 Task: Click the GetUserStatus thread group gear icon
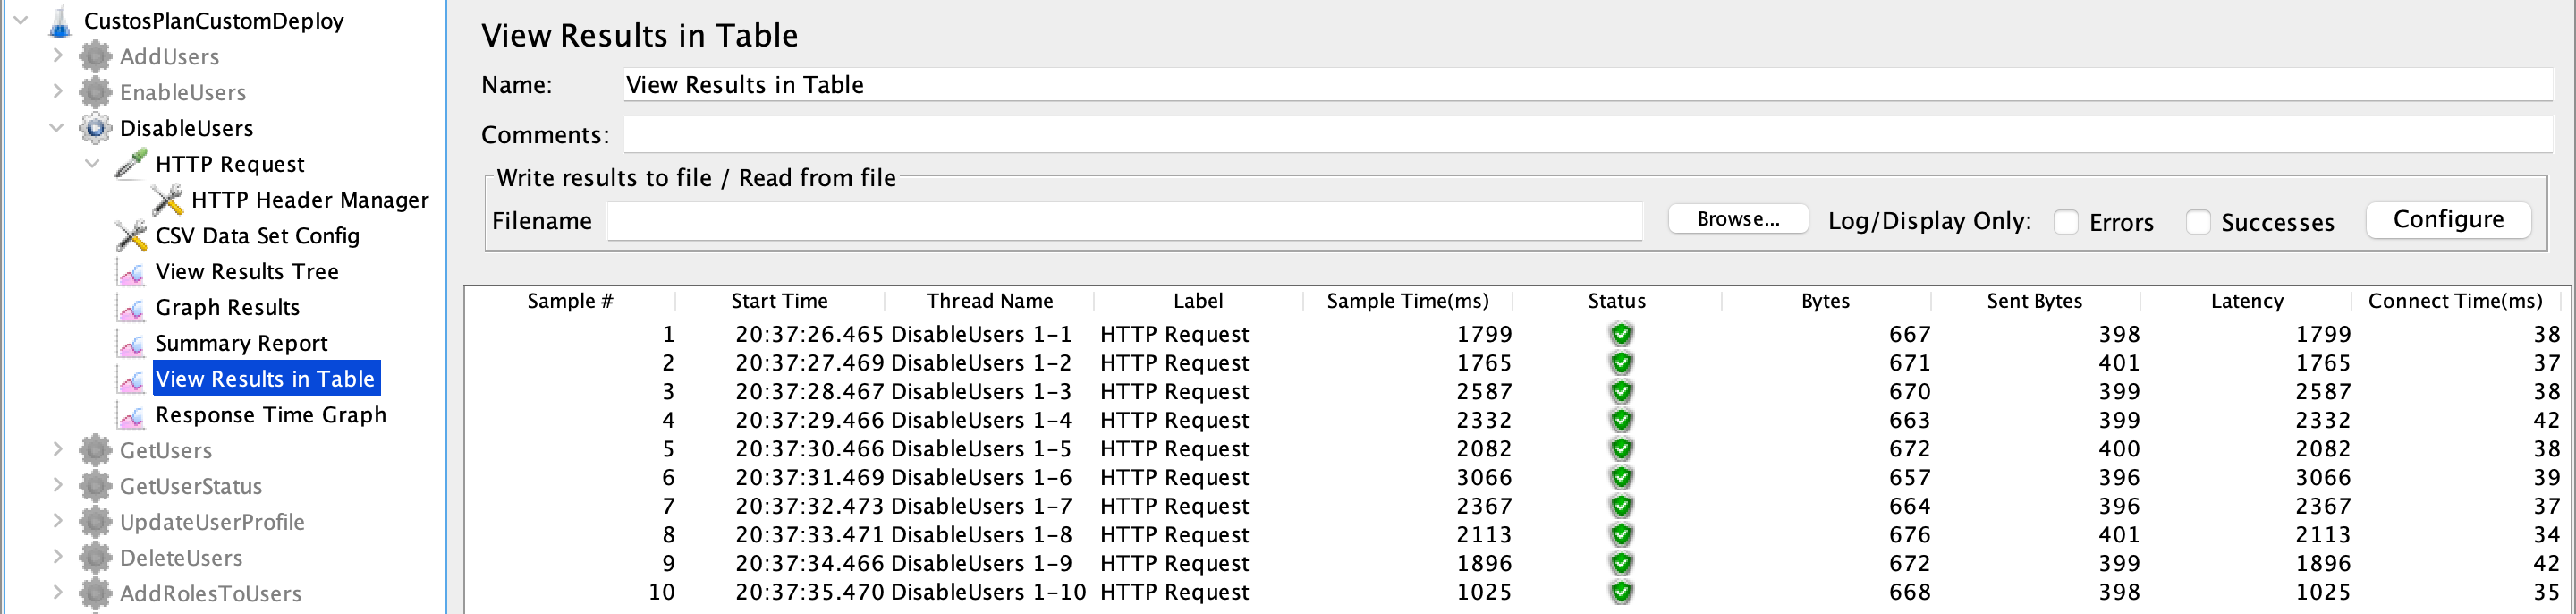[x=95, y=487]
